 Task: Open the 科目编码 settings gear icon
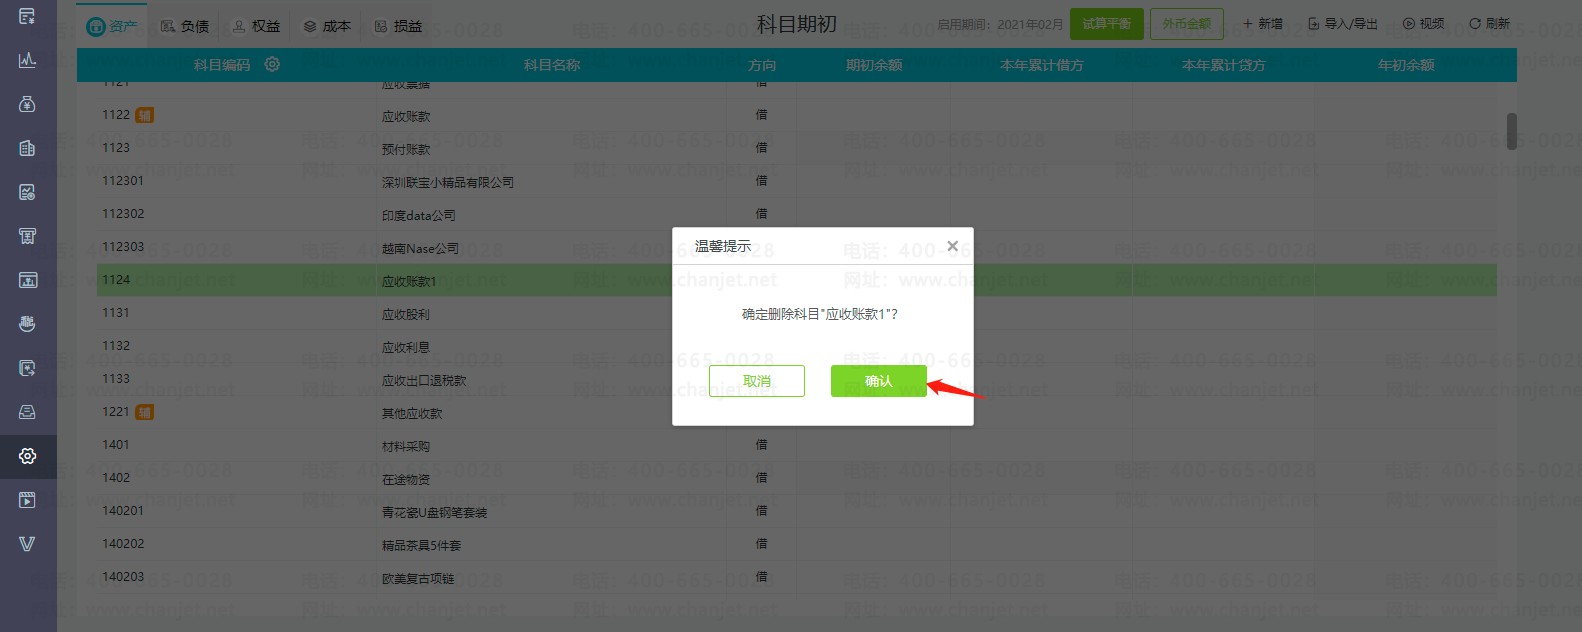272,64
